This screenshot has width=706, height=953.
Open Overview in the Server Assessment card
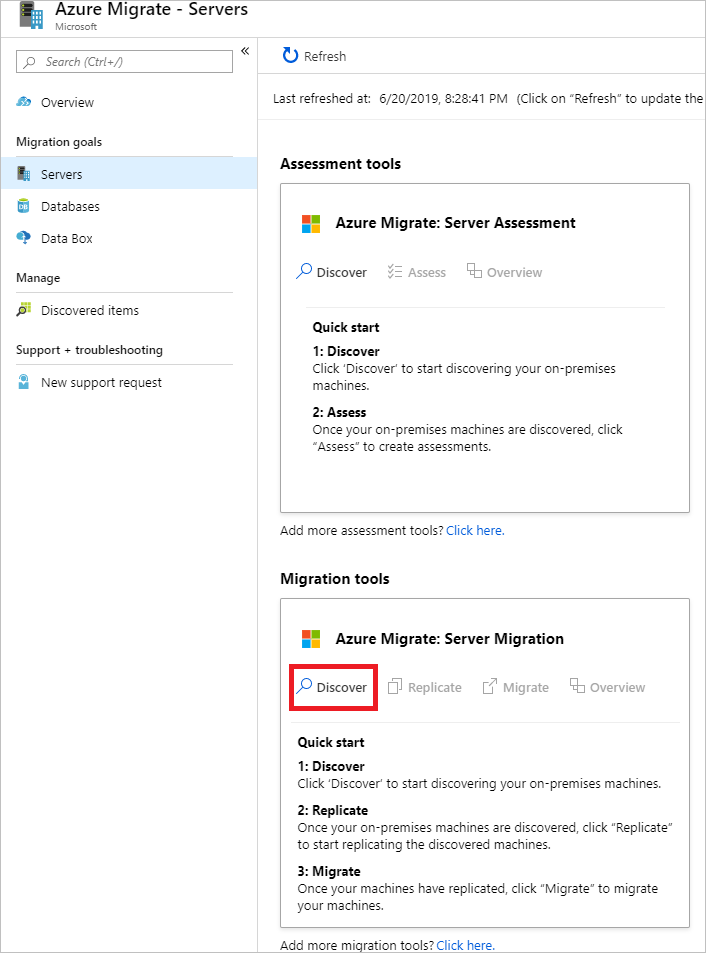(x=474, y=271)
